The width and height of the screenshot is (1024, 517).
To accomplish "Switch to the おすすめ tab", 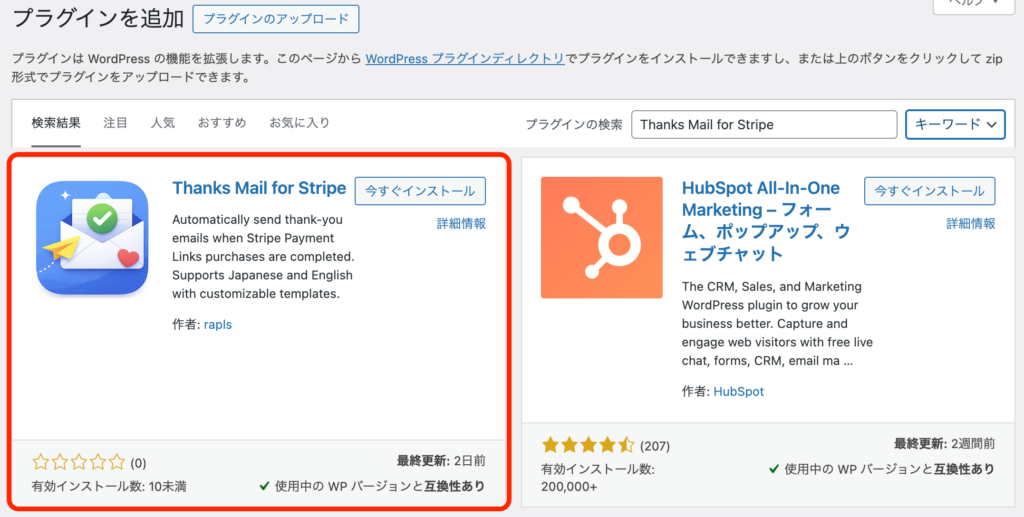I will pyautogui.click(x=222, y=123).
